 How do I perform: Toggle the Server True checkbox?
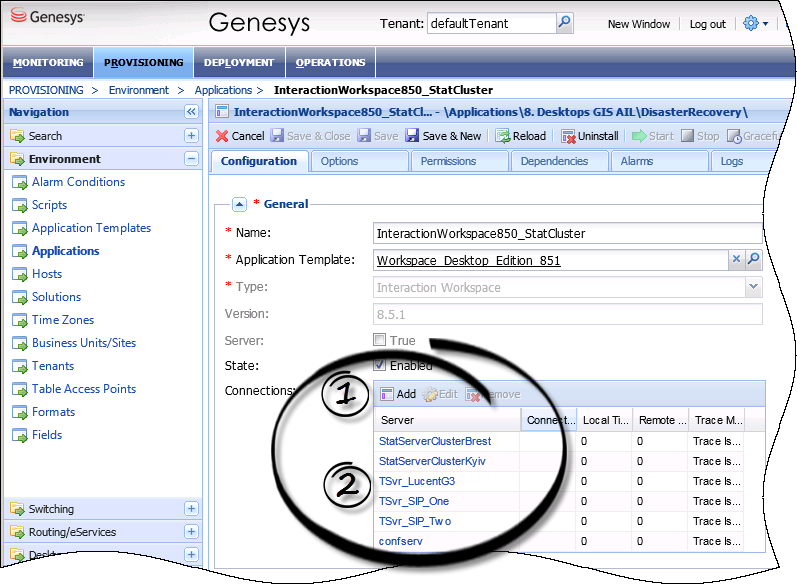pyautogui.click(x=380, y=341)
